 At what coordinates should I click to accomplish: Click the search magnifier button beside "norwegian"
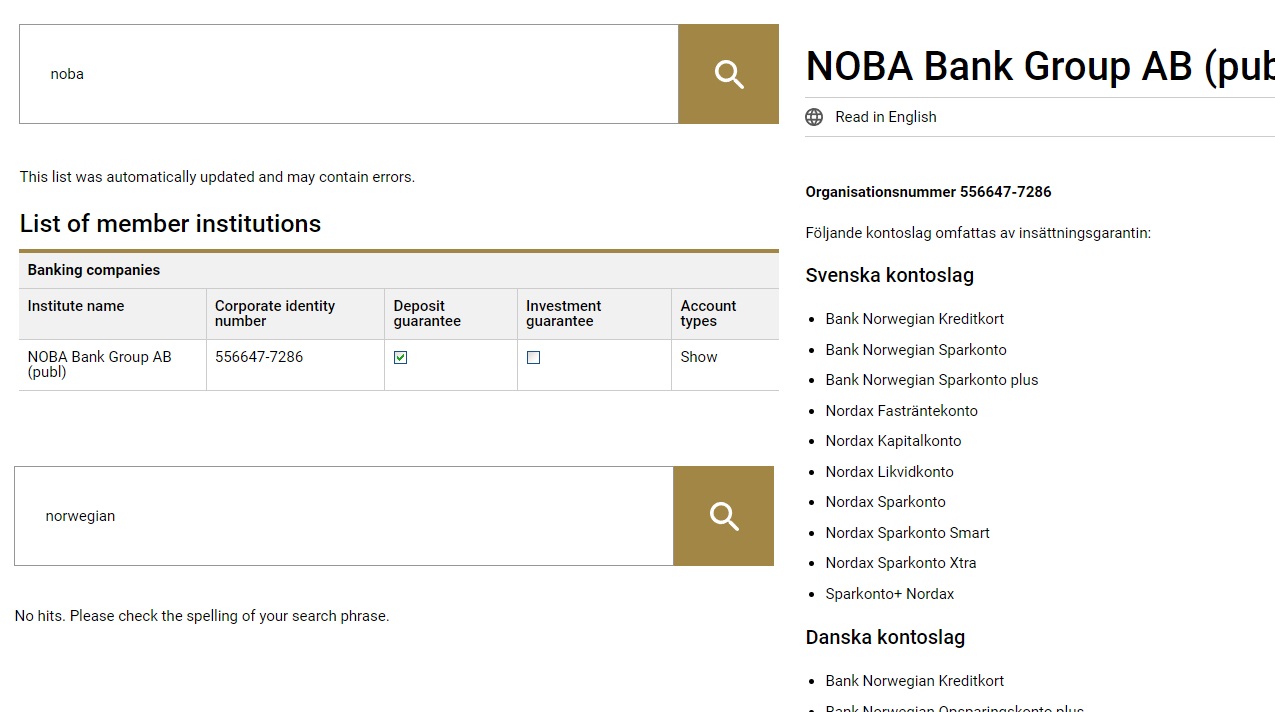(x=723, y=516)
